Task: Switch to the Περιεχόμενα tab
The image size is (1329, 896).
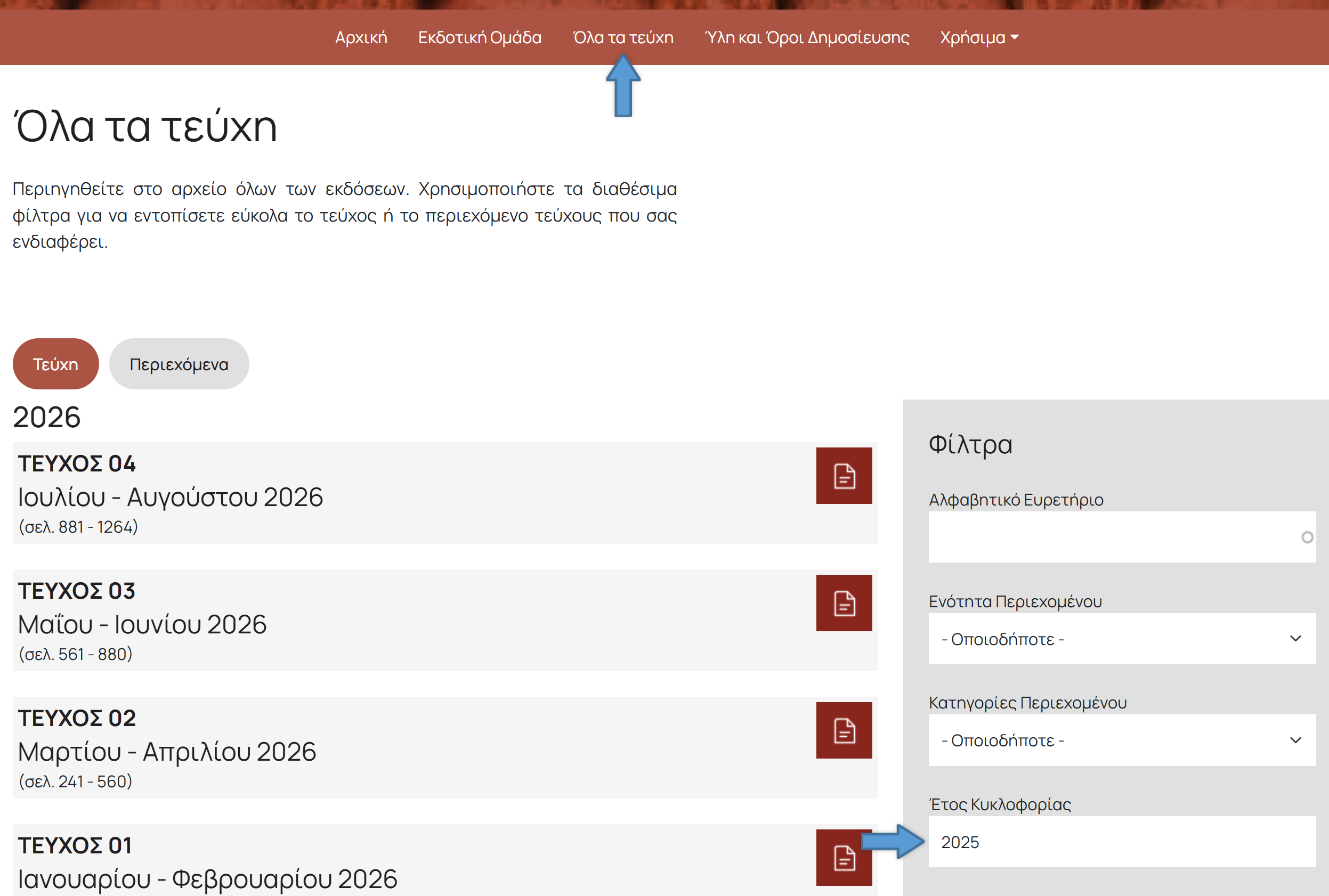Action: pyautogui.click(x=179, y=364)
